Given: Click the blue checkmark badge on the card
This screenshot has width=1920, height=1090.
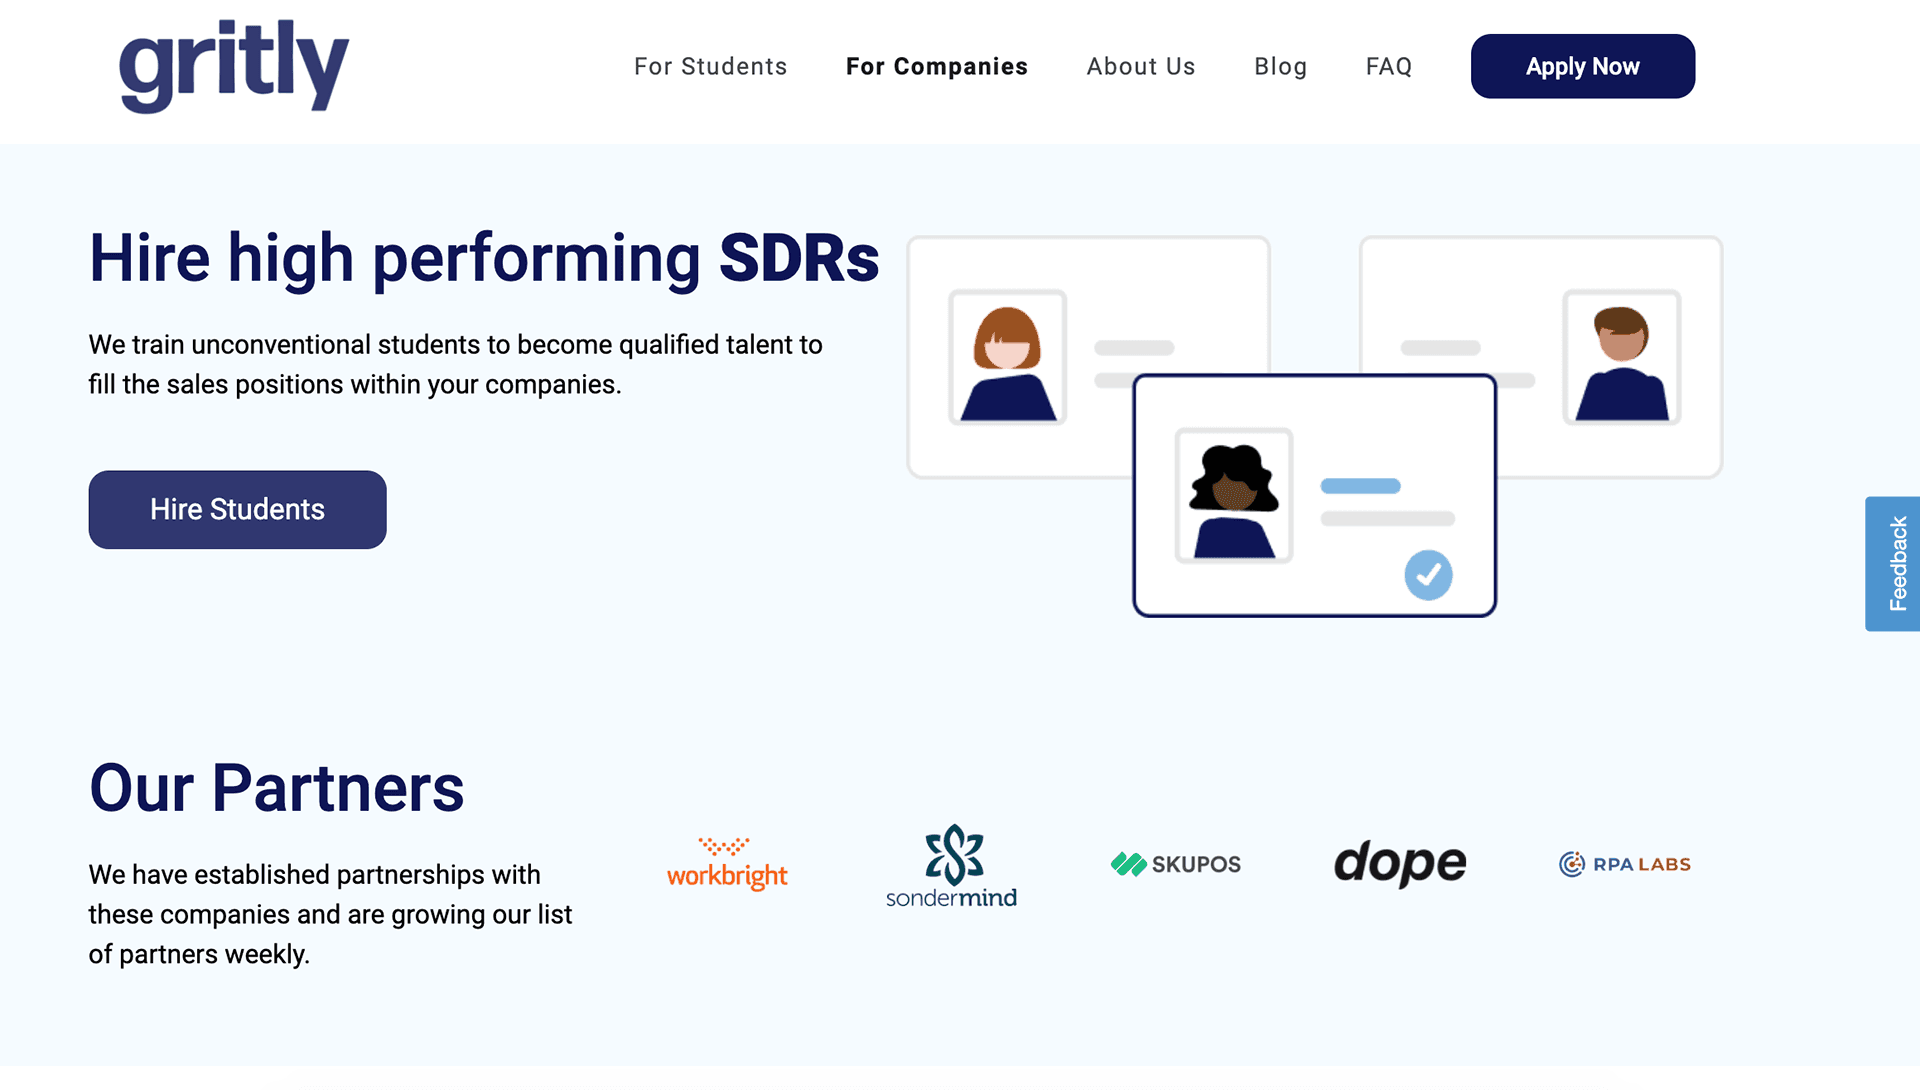Looking at the screenshot, I should 1428,575.
